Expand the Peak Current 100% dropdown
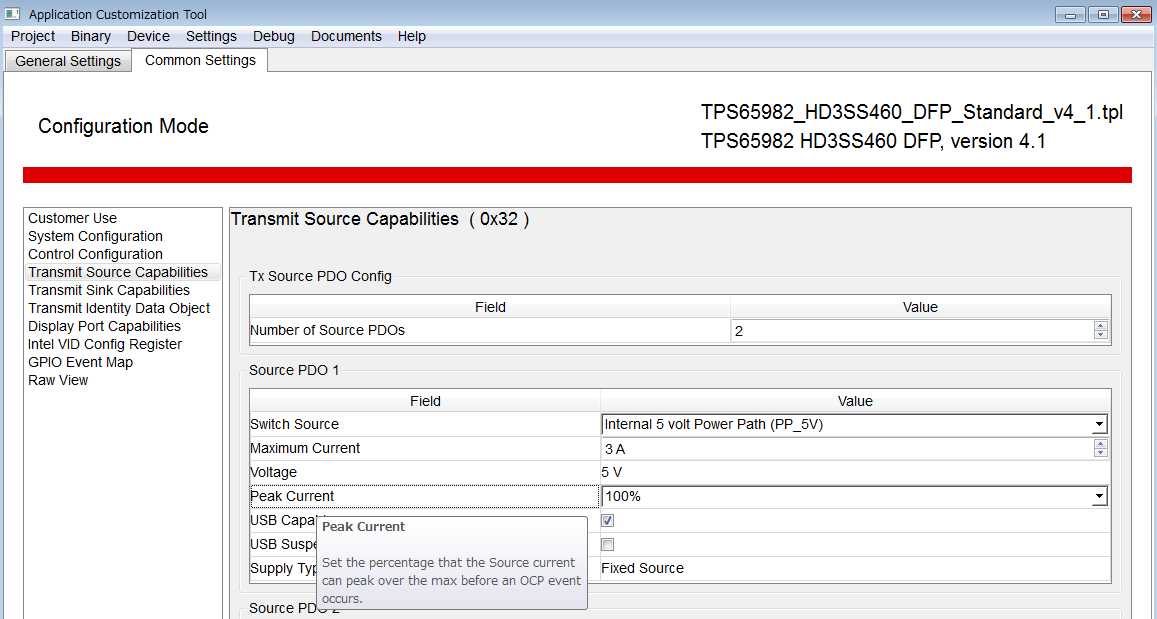Viewport: 1157px width, 619px height. coord(1099,497)
